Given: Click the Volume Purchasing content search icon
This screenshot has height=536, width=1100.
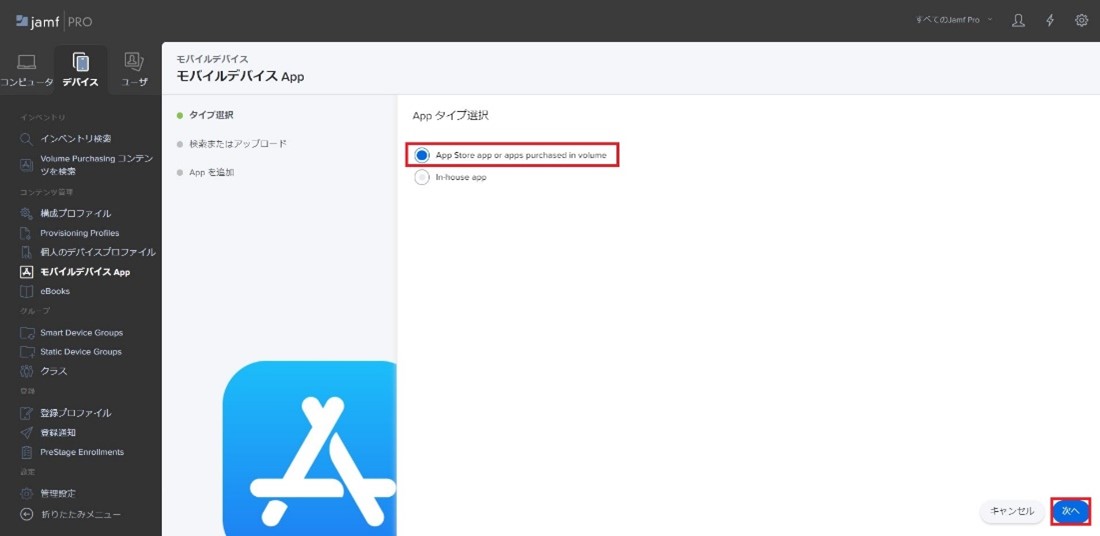Looking at the screenshot, I should 26,165.
